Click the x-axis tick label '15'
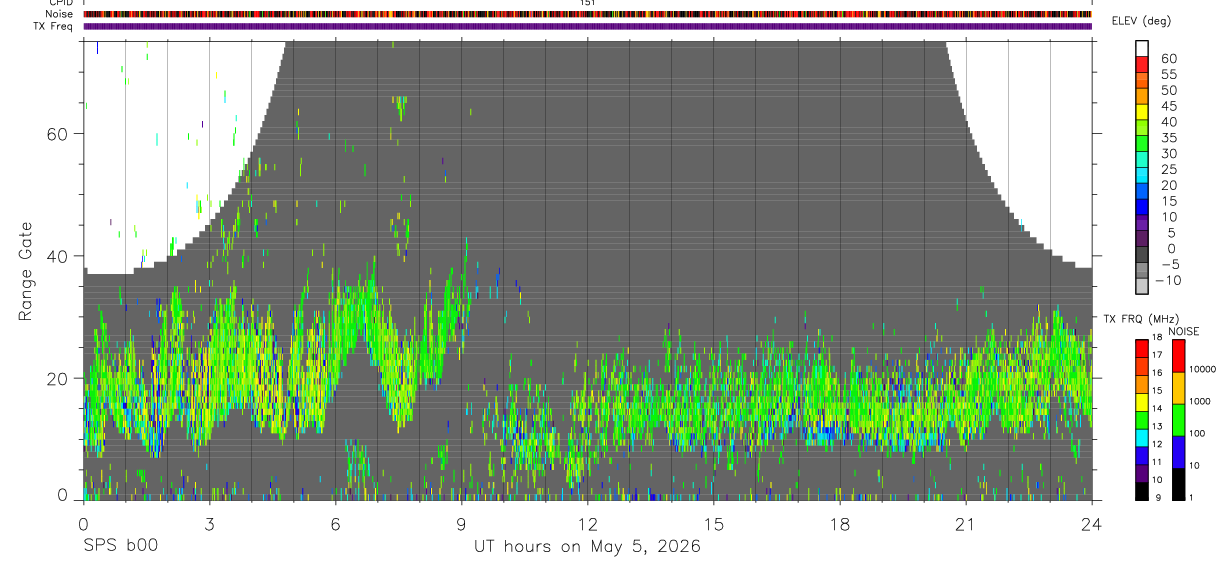Image resolution: width=1228 pixels, height=567 pixels. pyautogui.click(x=714, y=523)
